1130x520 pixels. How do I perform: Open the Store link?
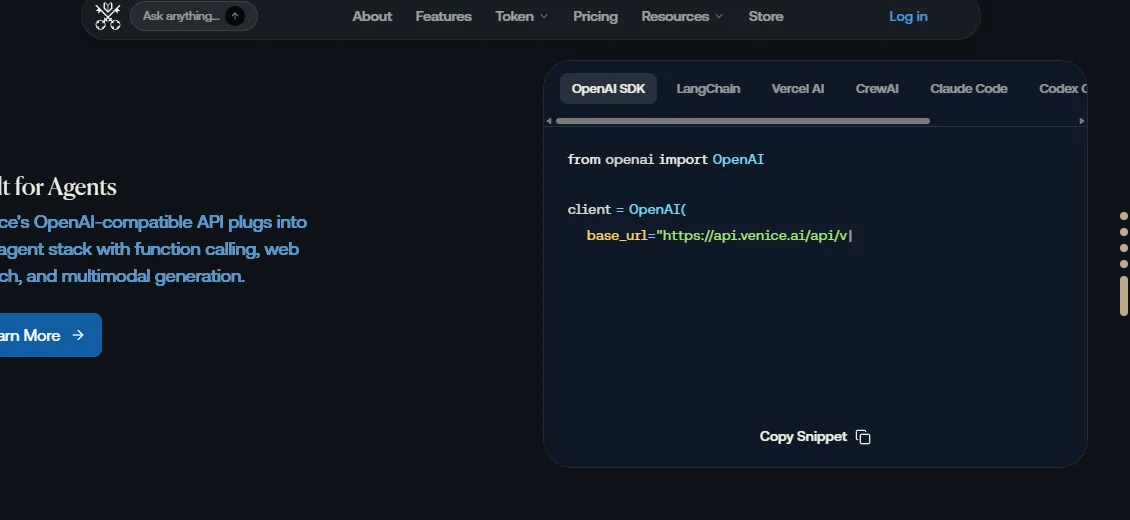[x=765, y=16]
